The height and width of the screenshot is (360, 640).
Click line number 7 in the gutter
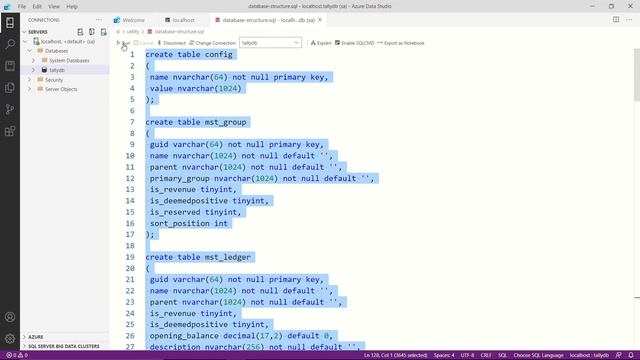click(132, 122)
